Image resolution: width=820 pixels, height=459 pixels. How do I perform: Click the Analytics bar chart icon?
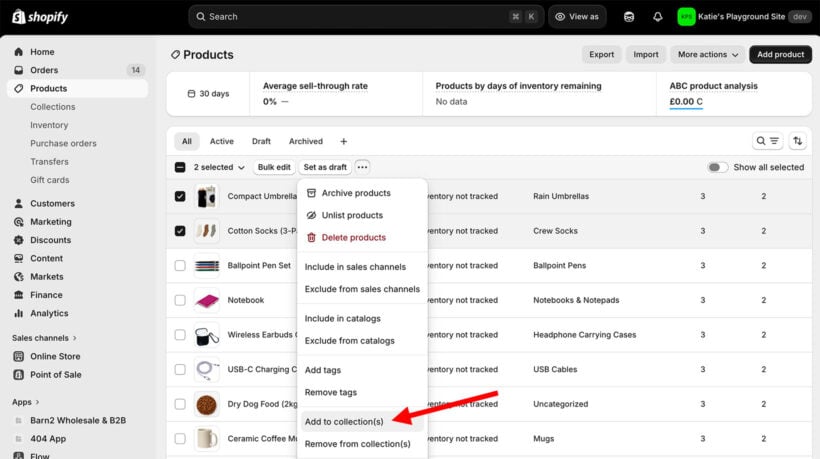19,313
